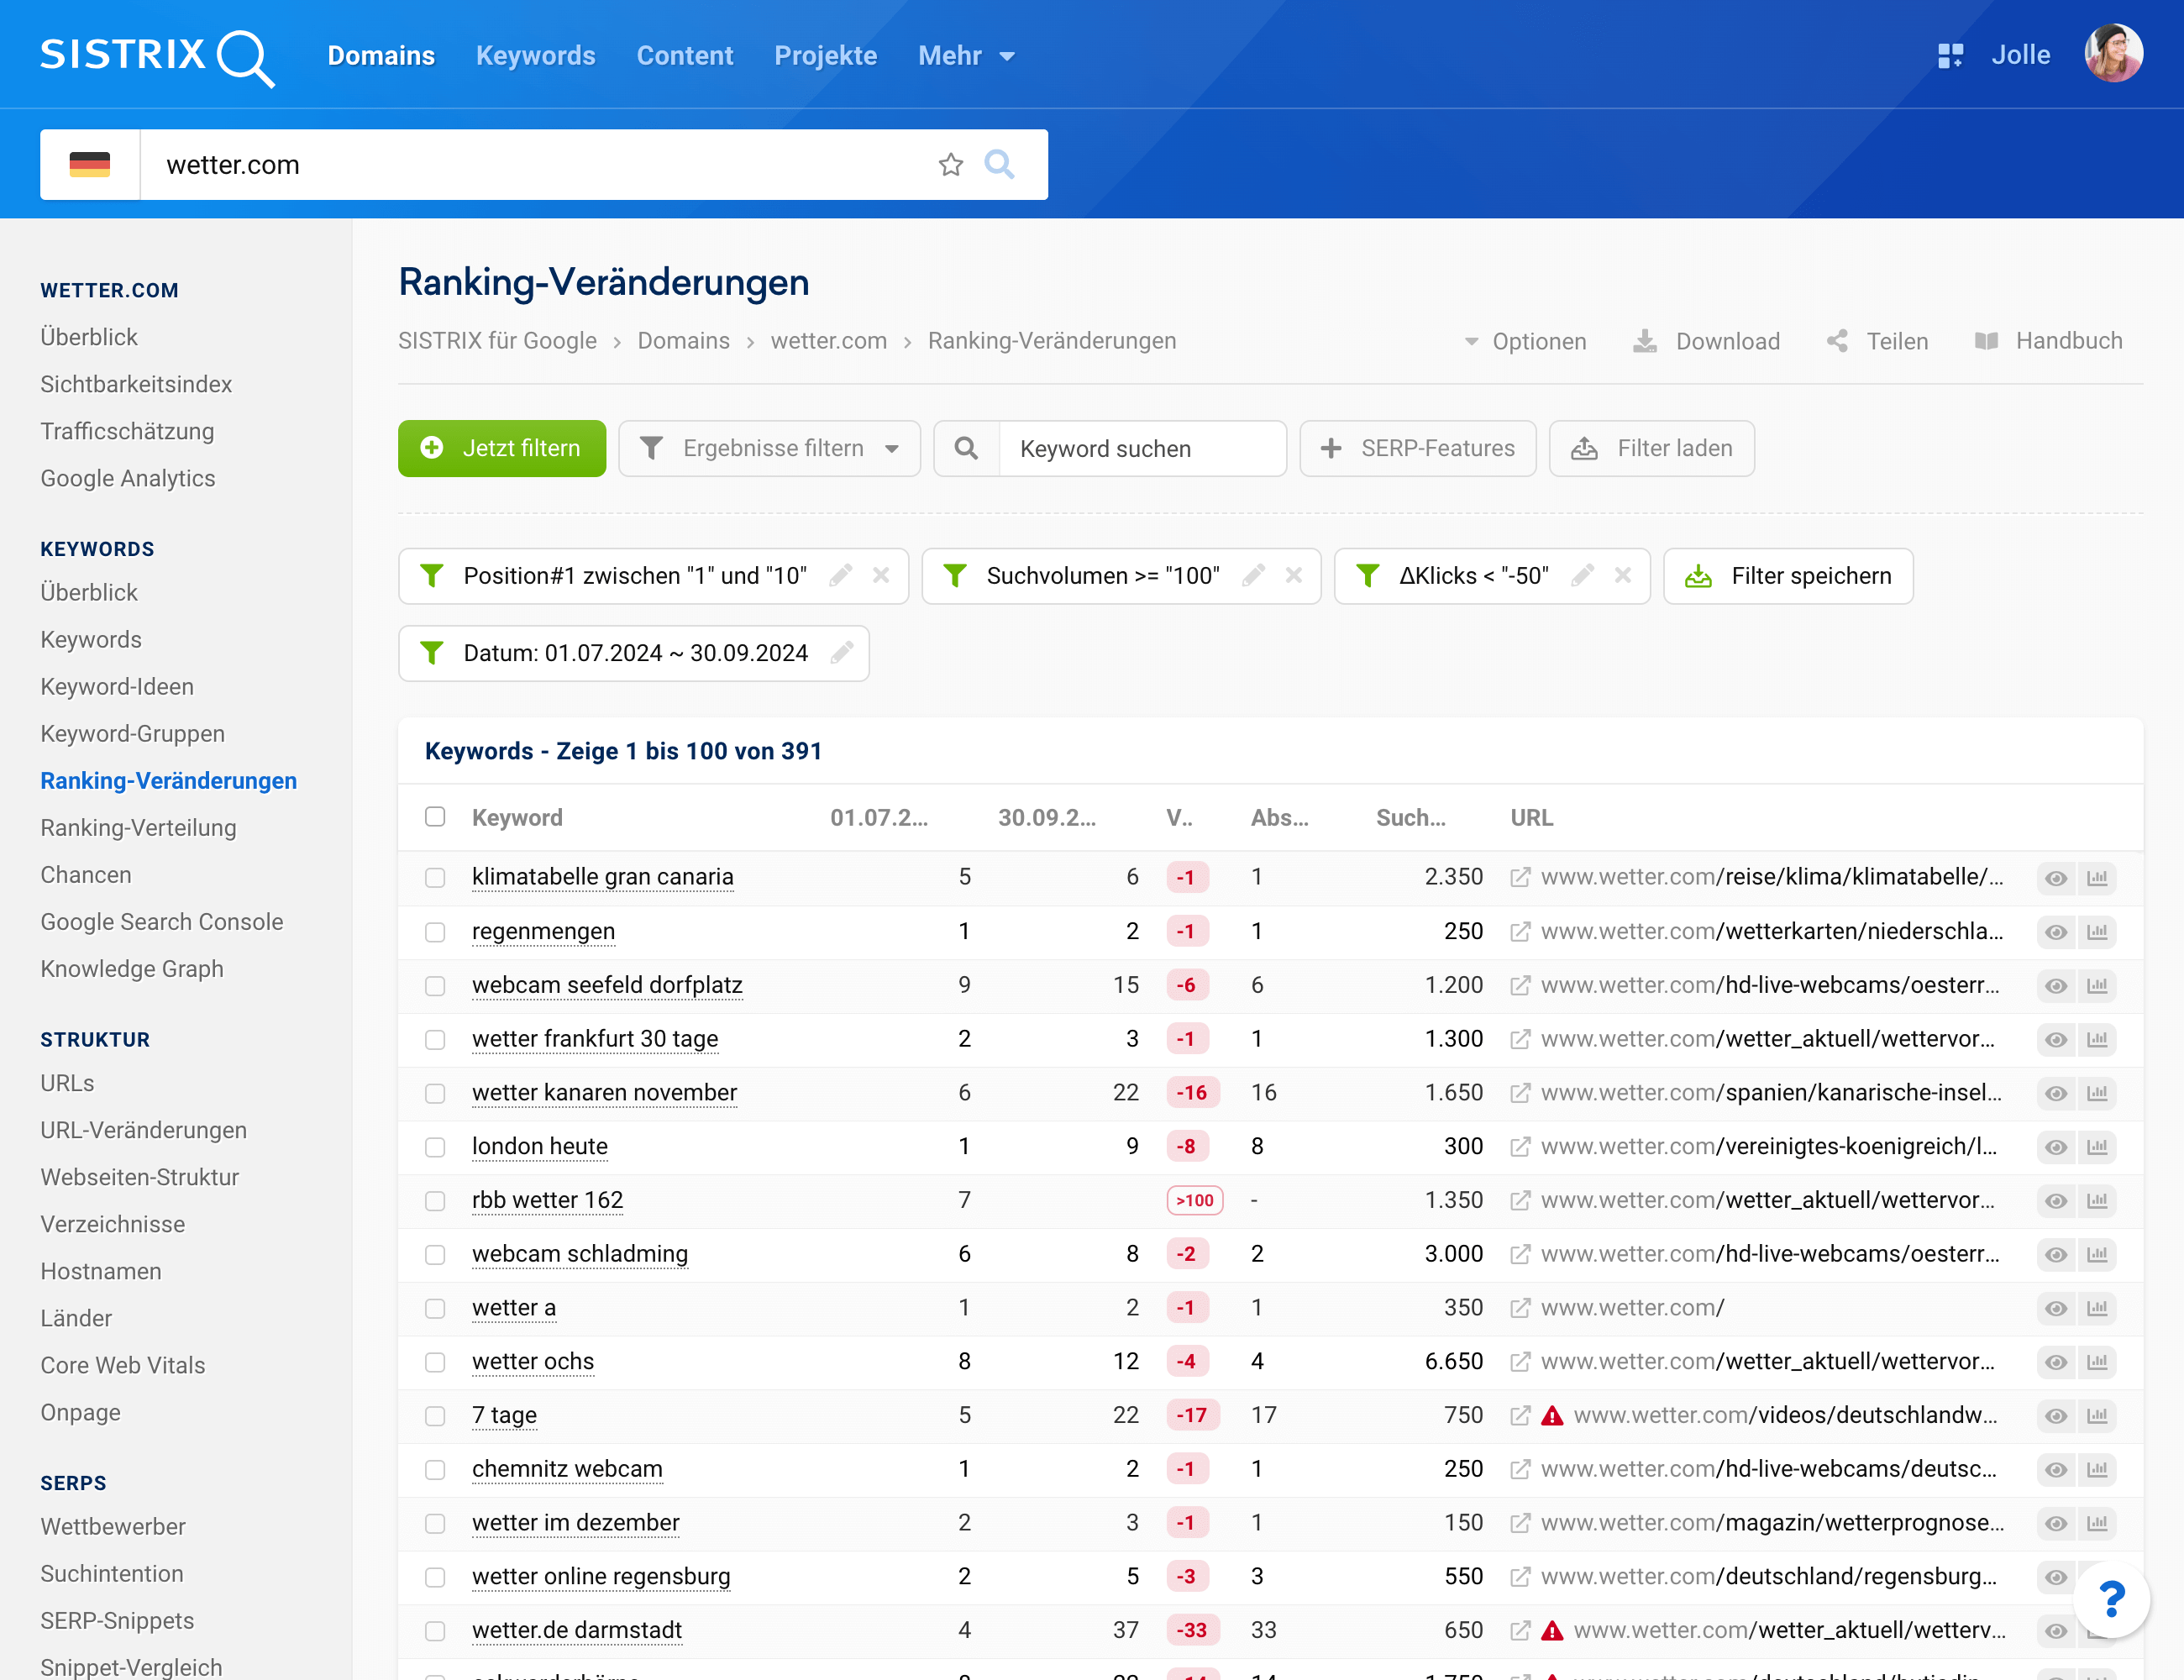Click the edit pencil icon next to date filter

(845, 653)
